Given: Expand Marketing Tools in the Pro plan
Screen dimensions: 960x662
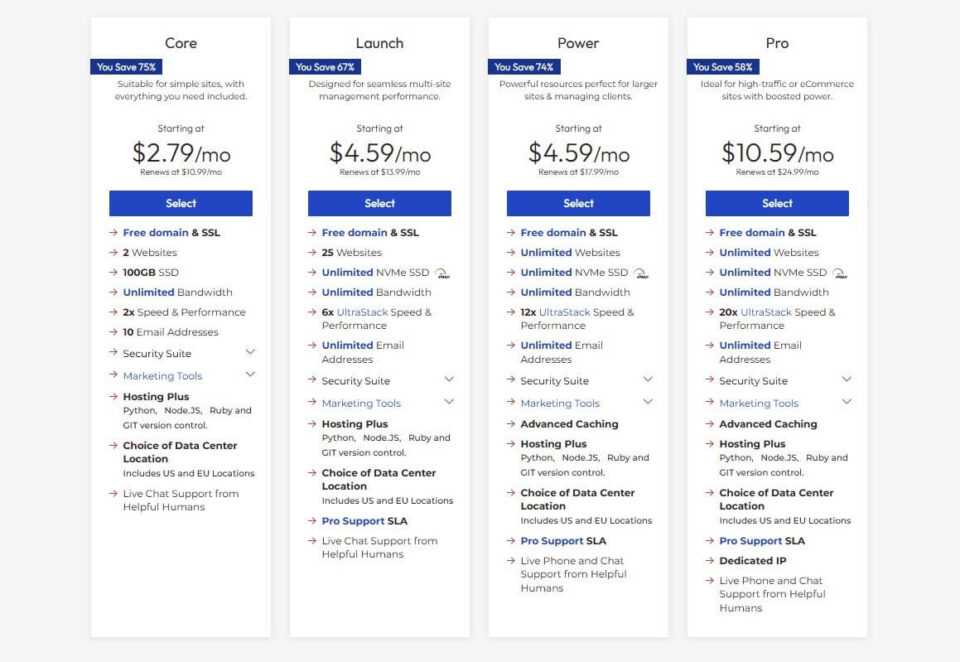Looking at the screenshot, I should (847, 402).
